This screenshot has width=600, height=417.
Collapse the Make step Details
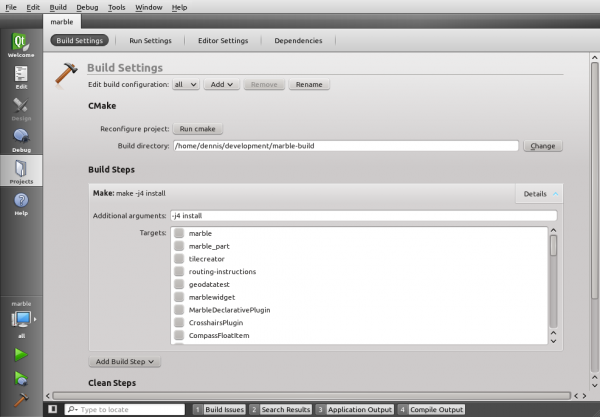(541, 194)
